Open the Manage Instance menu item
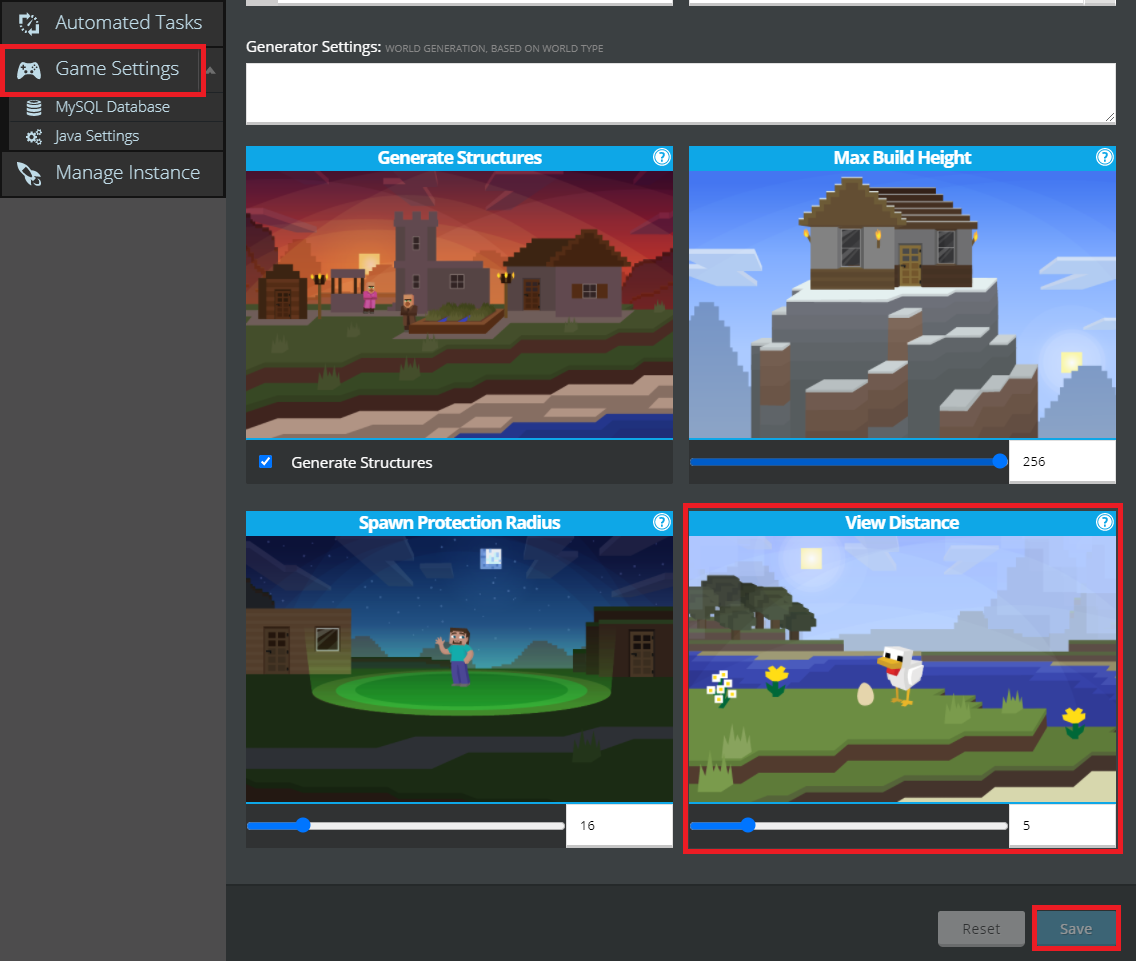The image size is (1136, 961). click(110, 172)
